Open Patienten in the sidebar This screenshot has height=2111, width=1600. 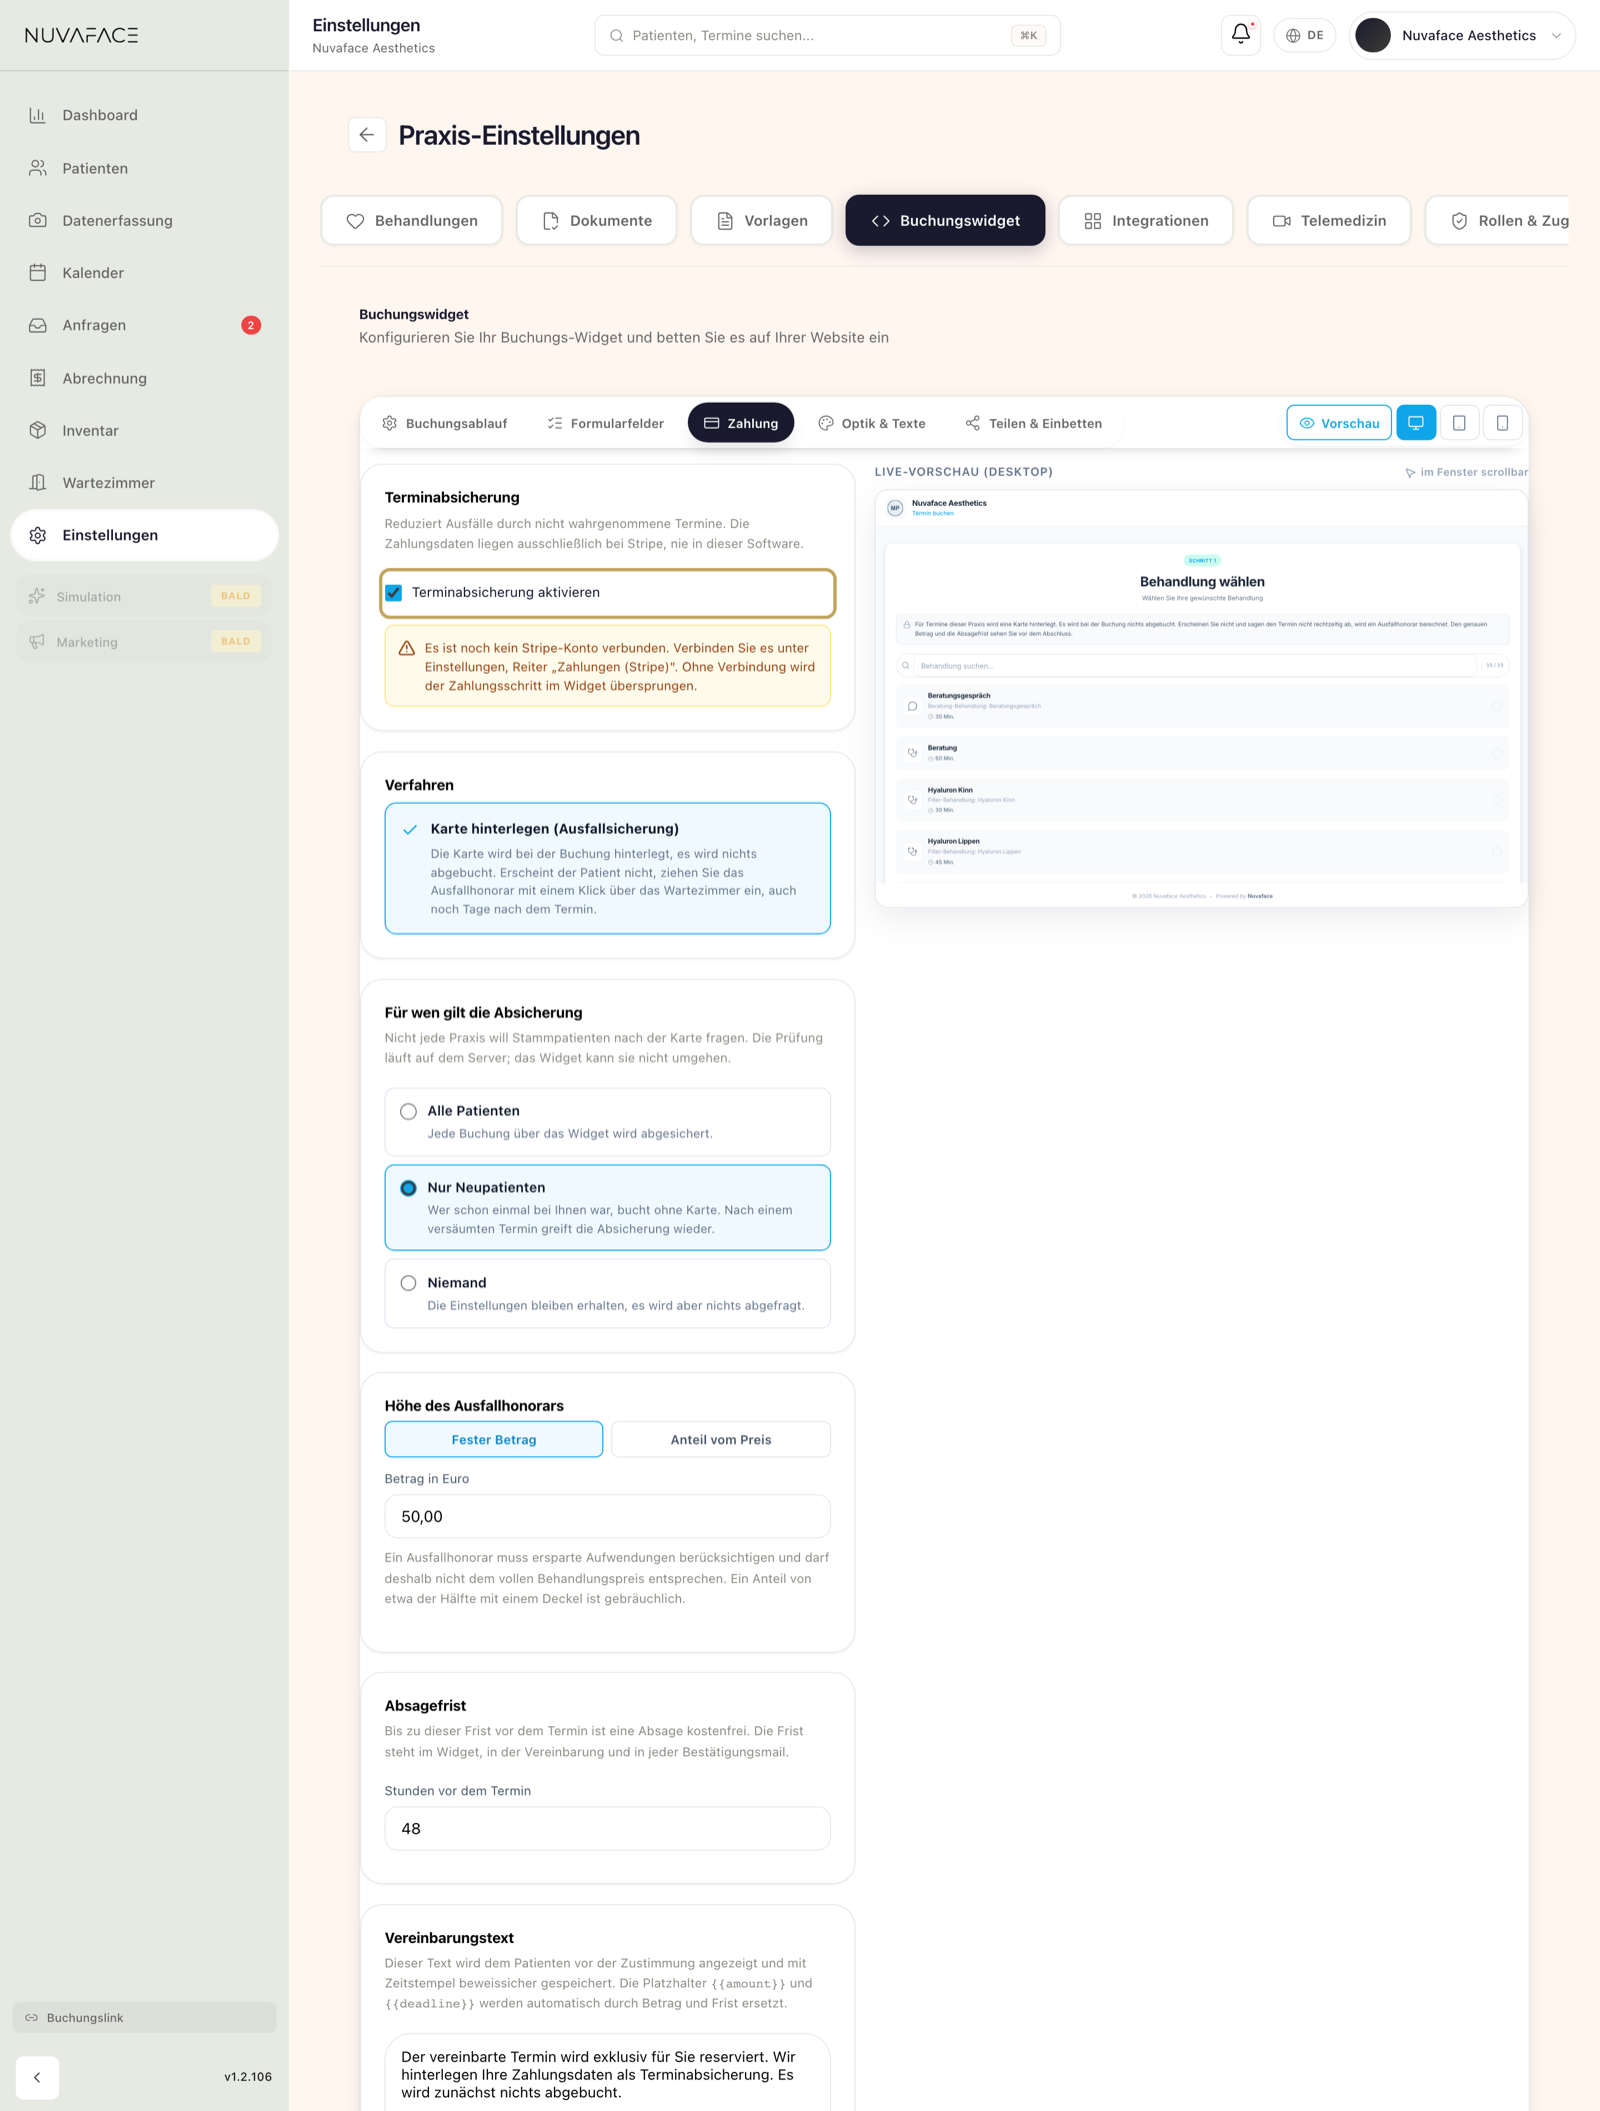[144, 168]
